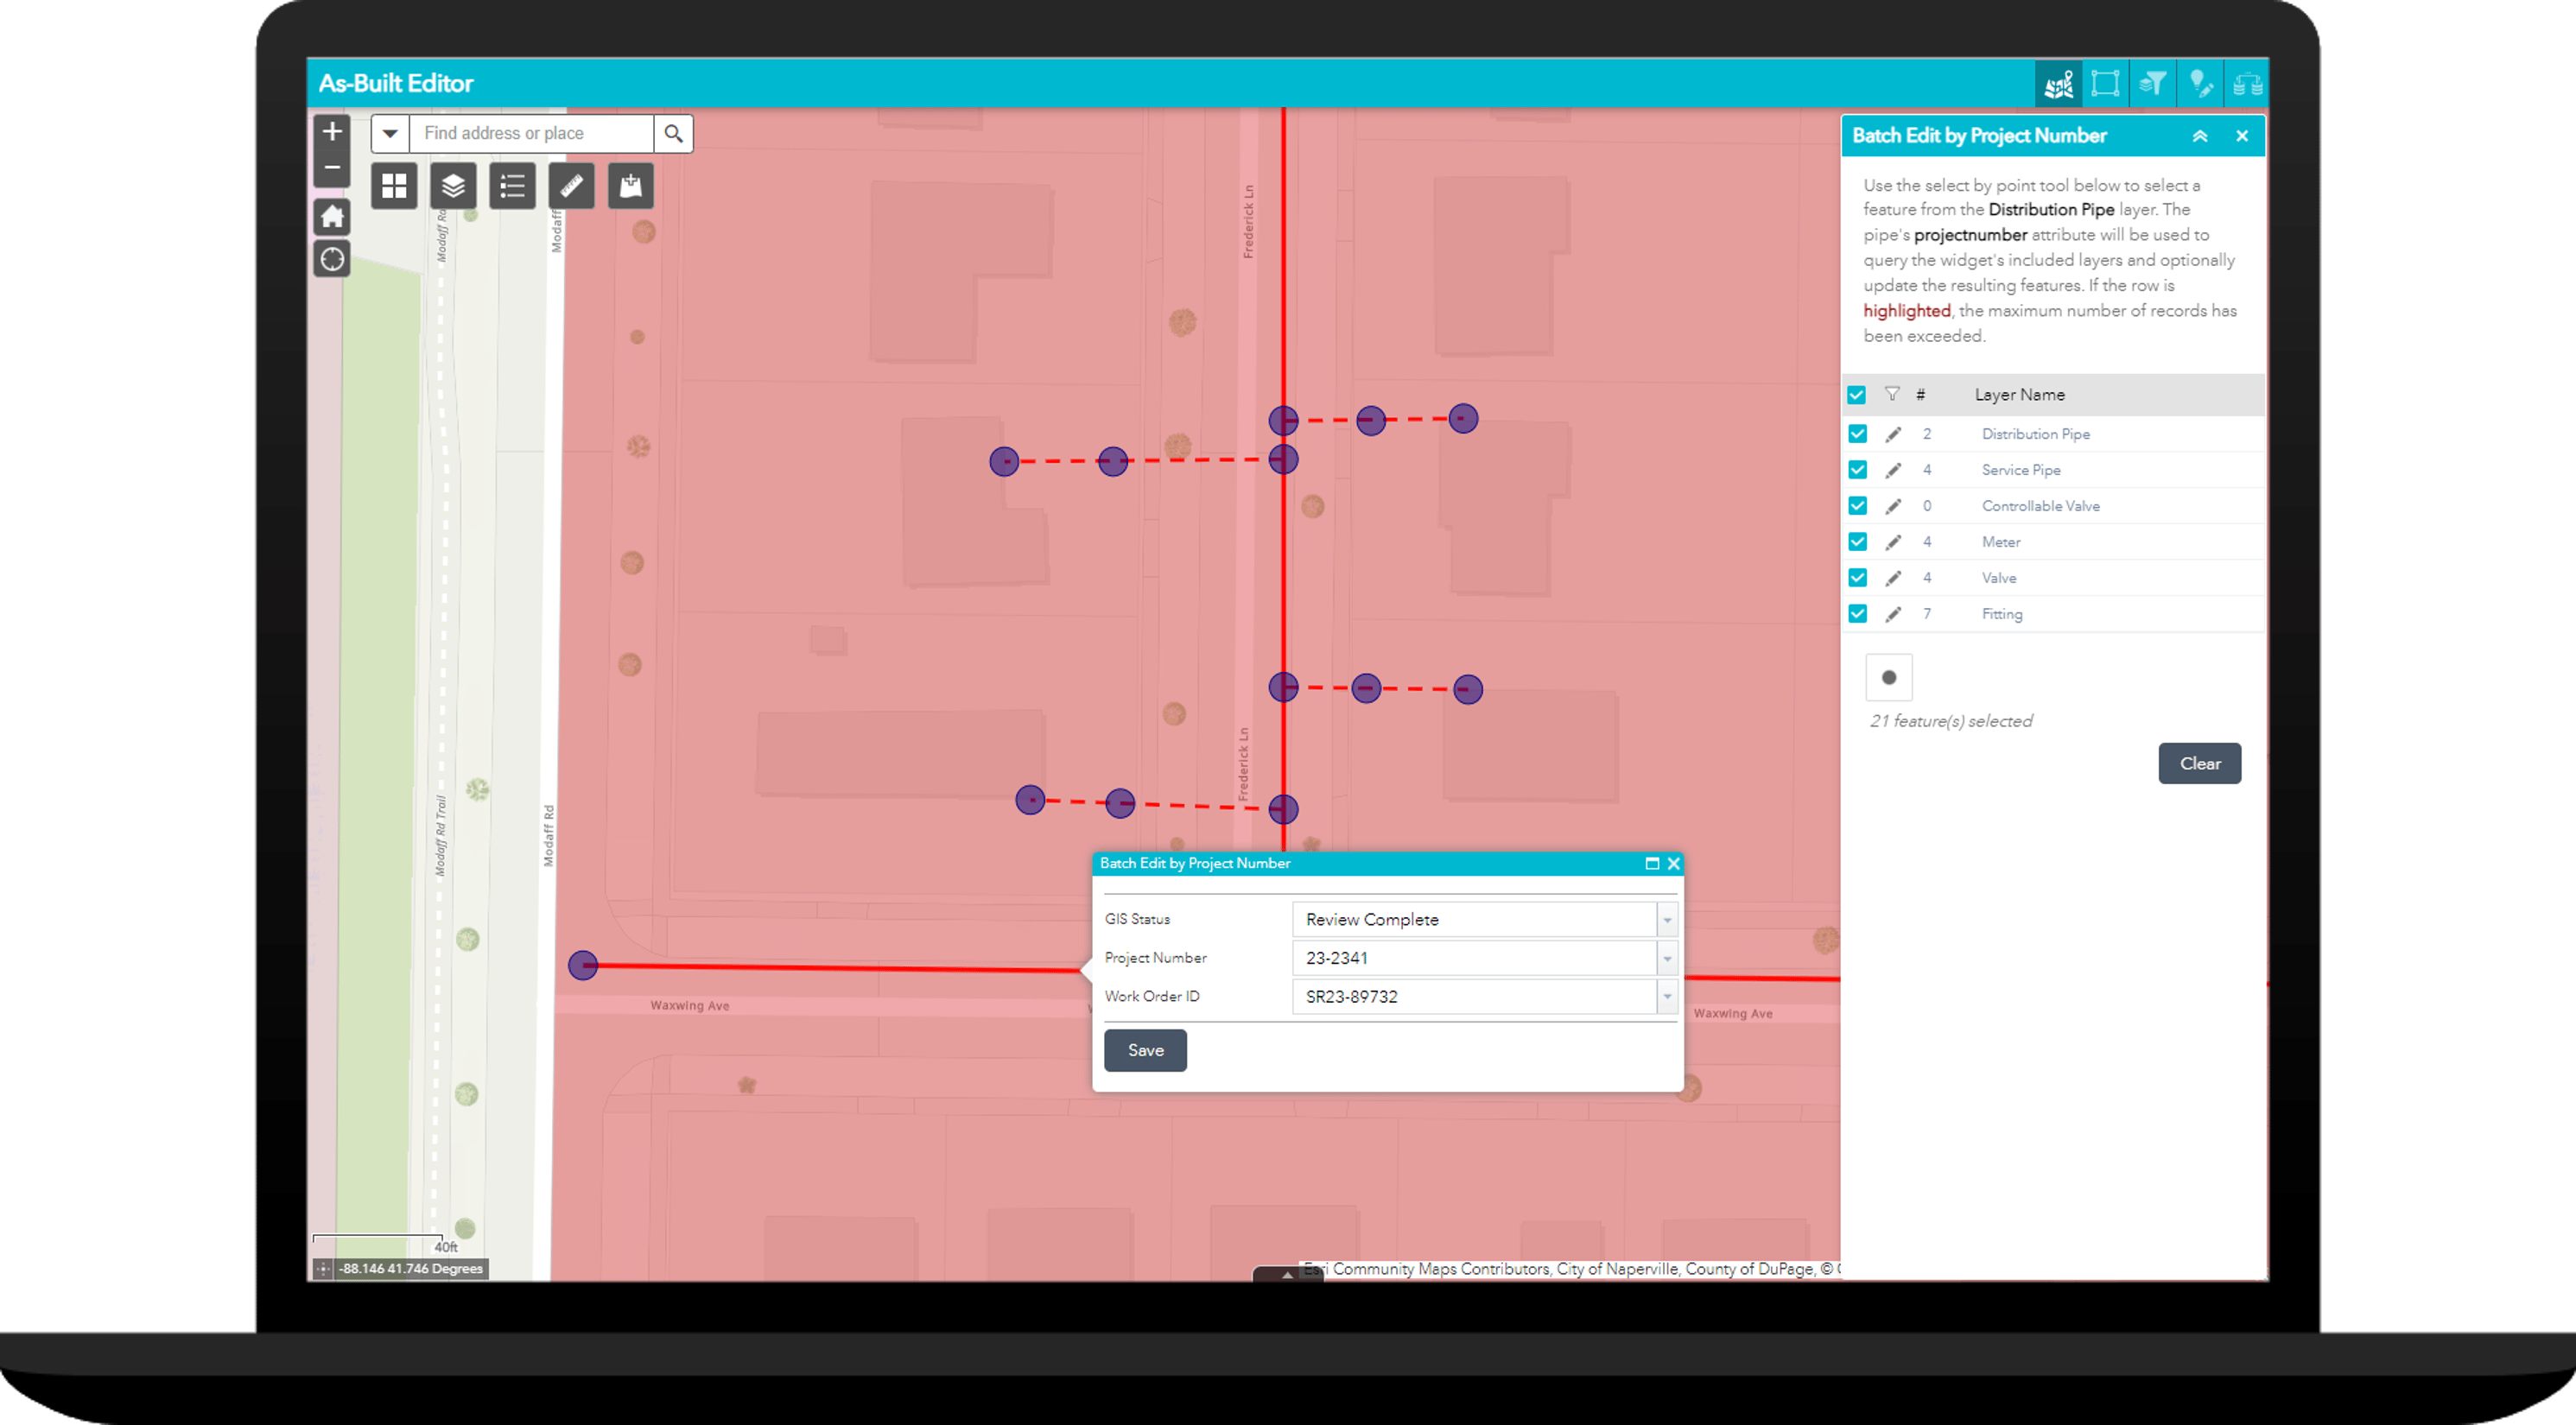Screen dimensions: 2576x1425
Task: Click the Valve layer name
Action: pos(1998,578)
